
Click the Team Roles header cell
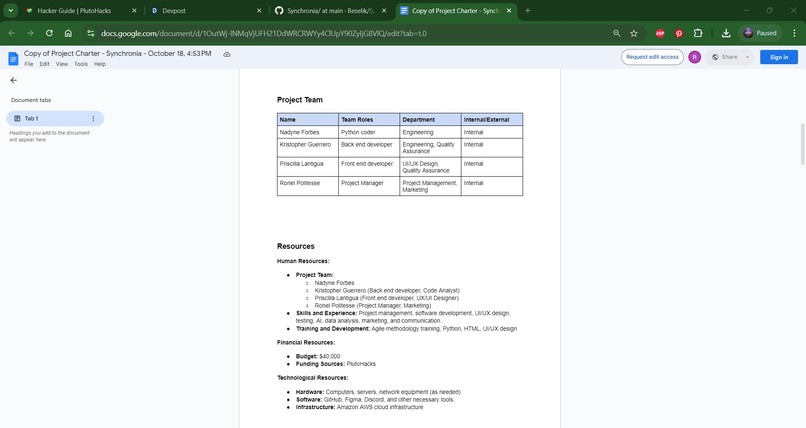pos(369,120)
